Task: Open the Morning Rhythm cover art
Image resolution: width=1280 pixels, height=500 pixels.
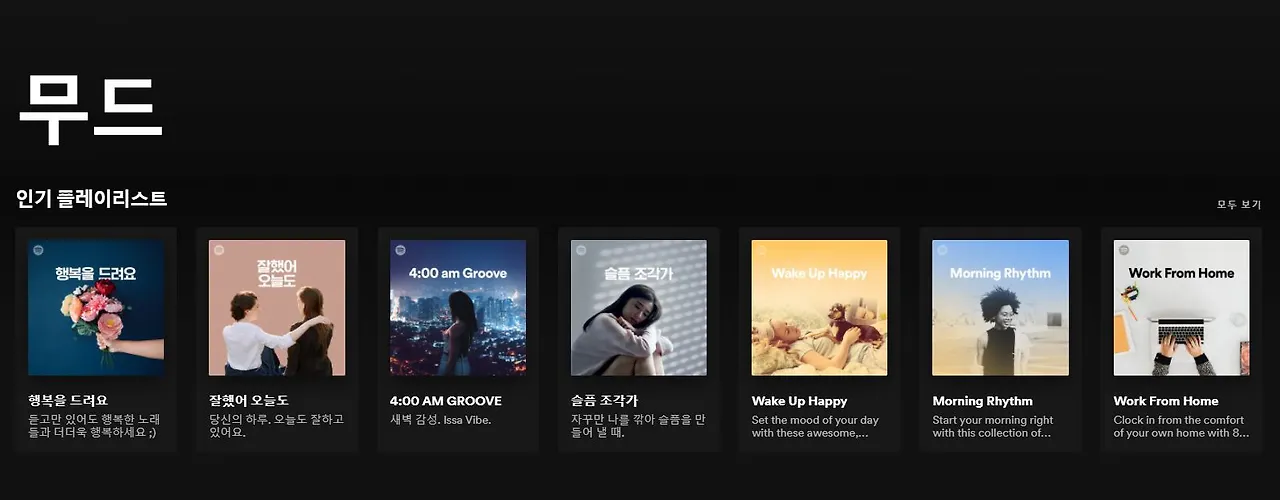Action: (x=1001, y=308)
